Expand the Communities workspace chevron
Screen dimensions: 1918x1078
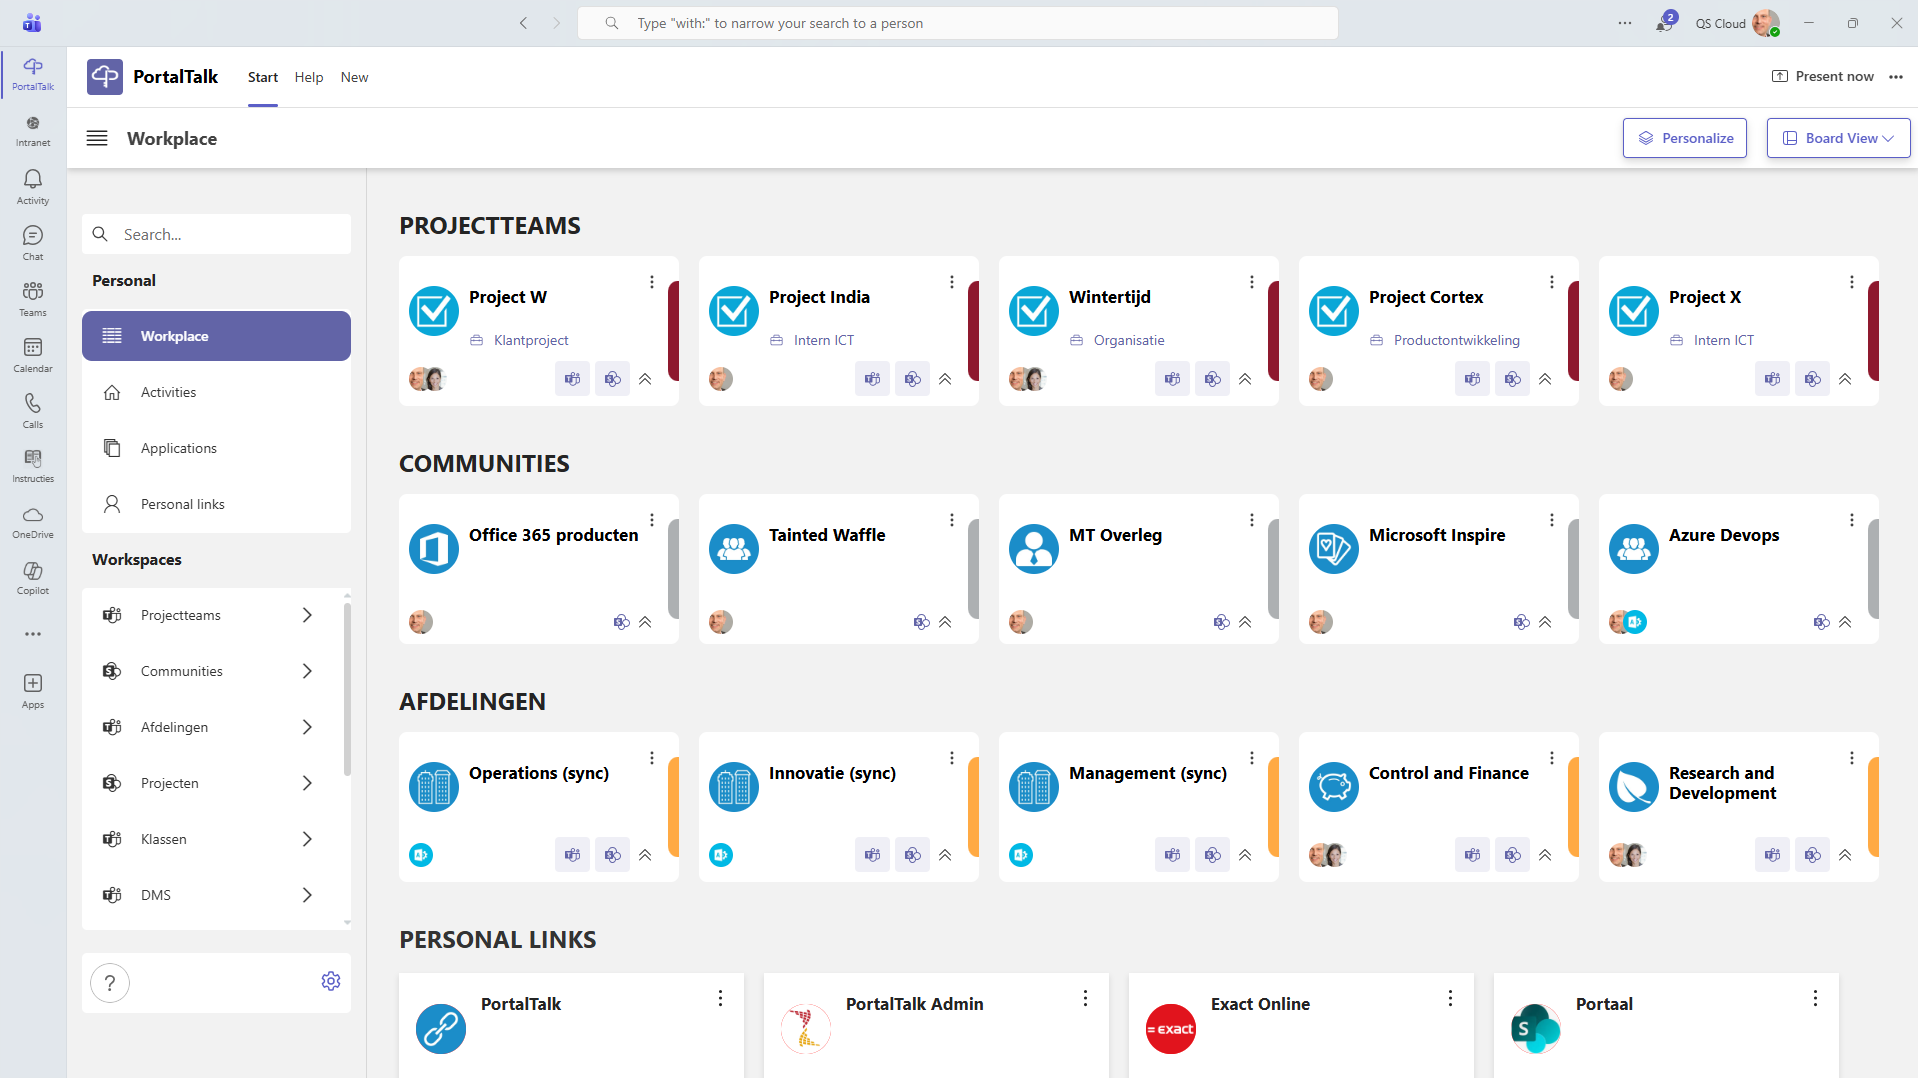point(307,671)
